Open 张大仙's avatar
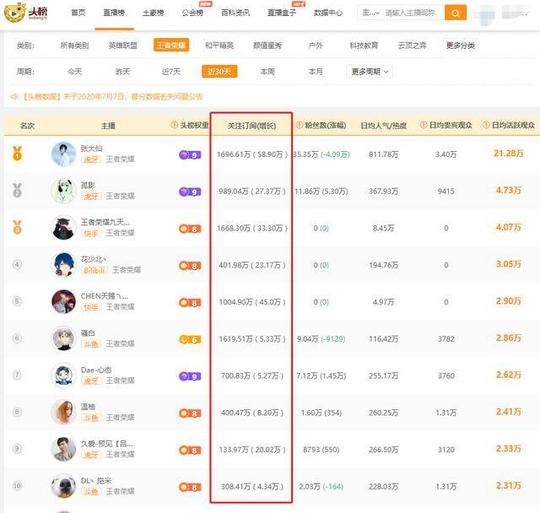 63,154
